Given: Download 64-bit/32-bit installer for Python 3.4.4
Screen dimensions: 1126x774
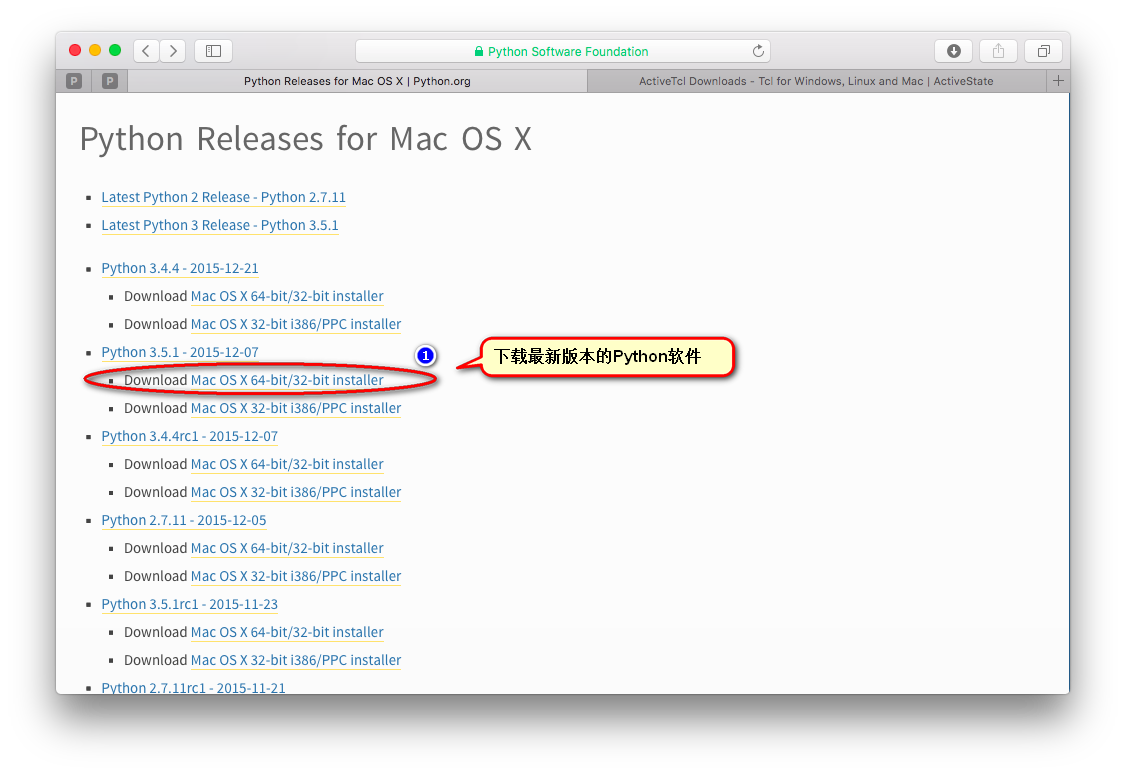Looking at the screenshot, I should tap(287, 297).
